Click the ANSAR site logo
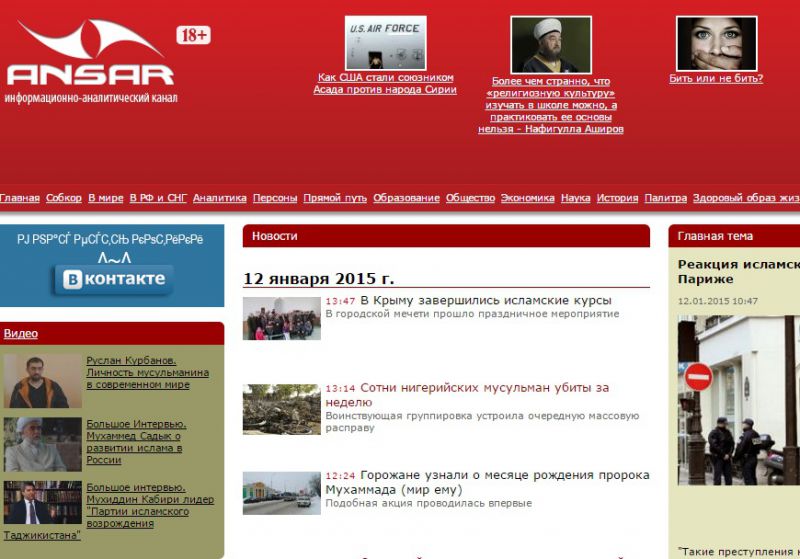The height and width of the screenshot is (559, 800). (91, 52)
